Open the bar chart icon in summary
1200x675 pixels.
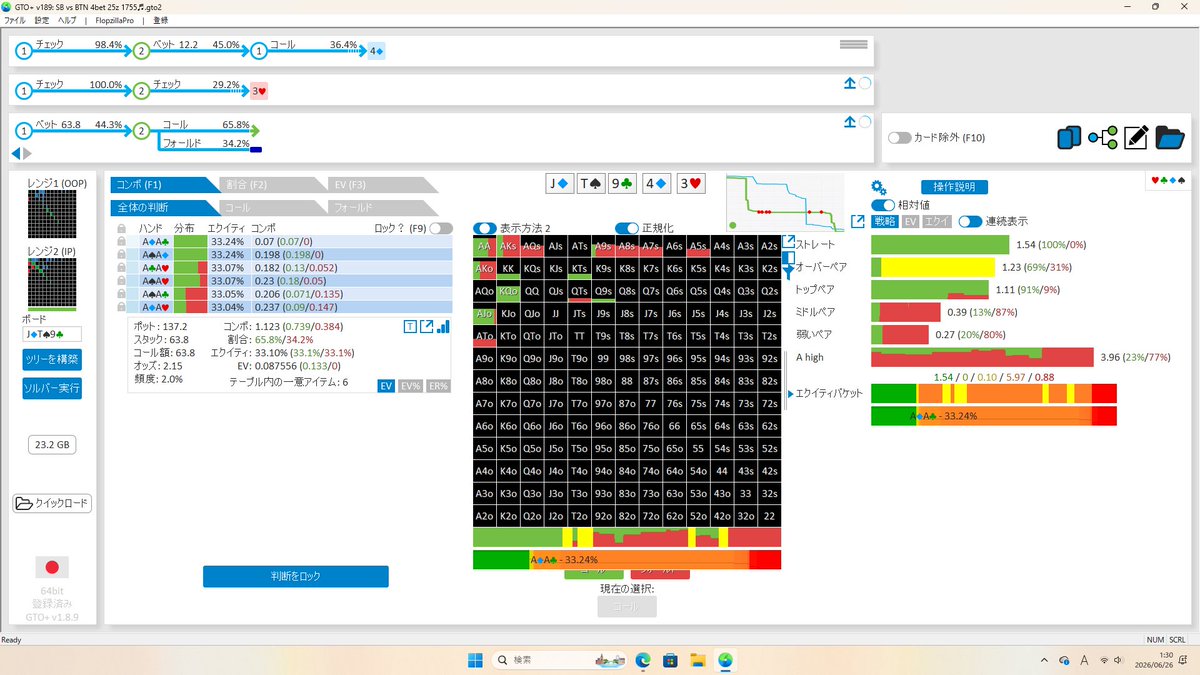443,326
